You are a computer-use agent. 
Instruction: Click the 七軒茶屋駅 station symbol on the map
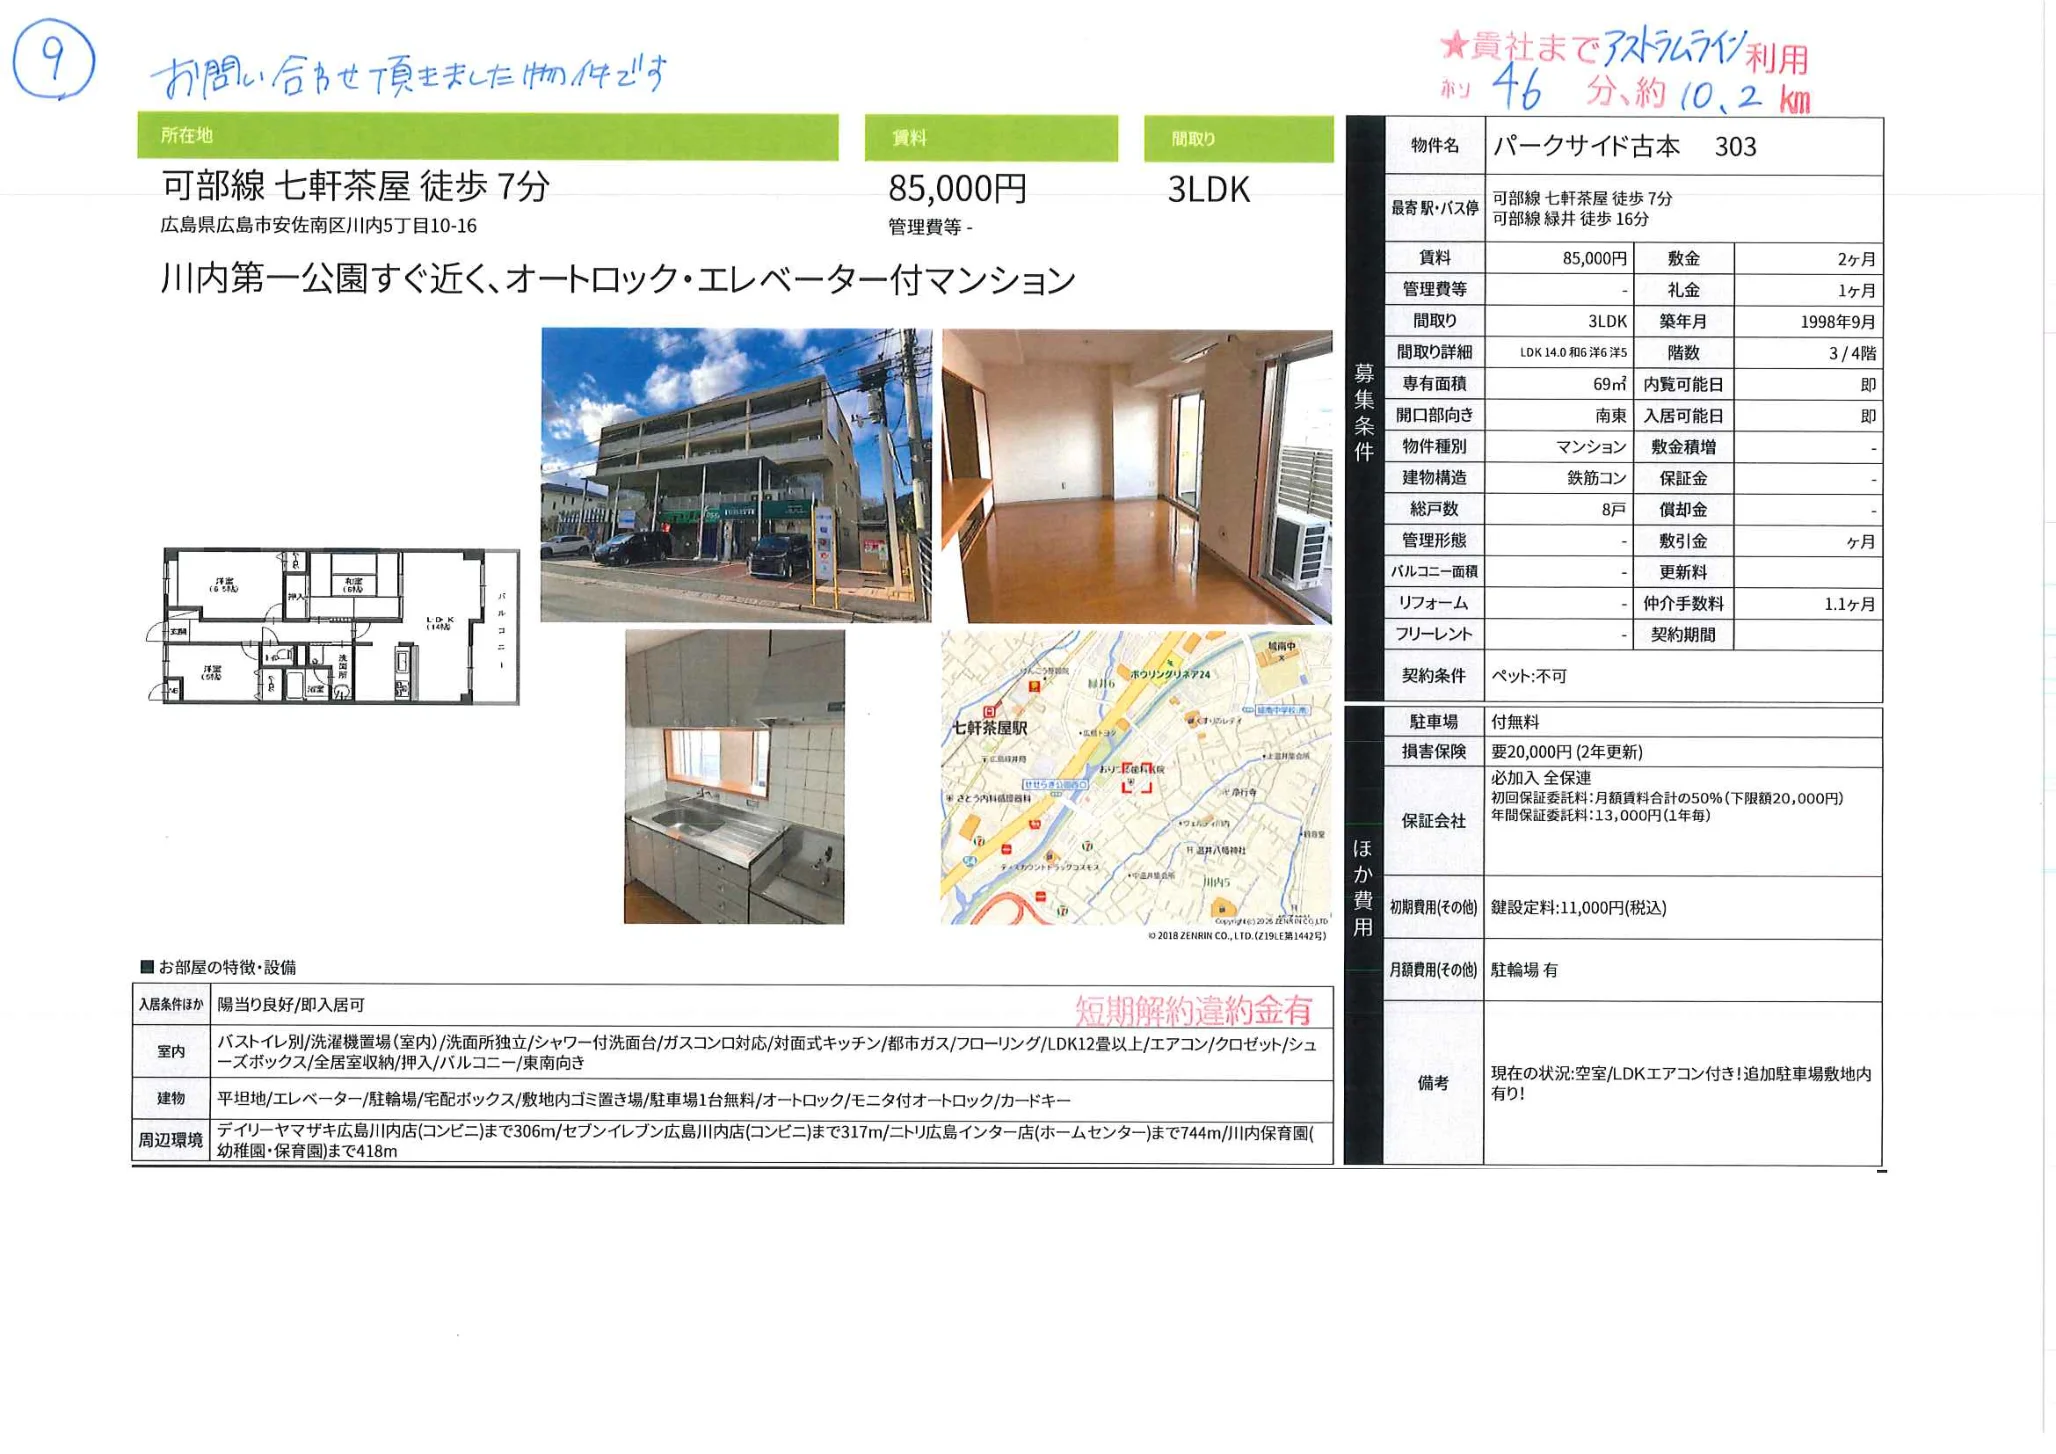989,711
